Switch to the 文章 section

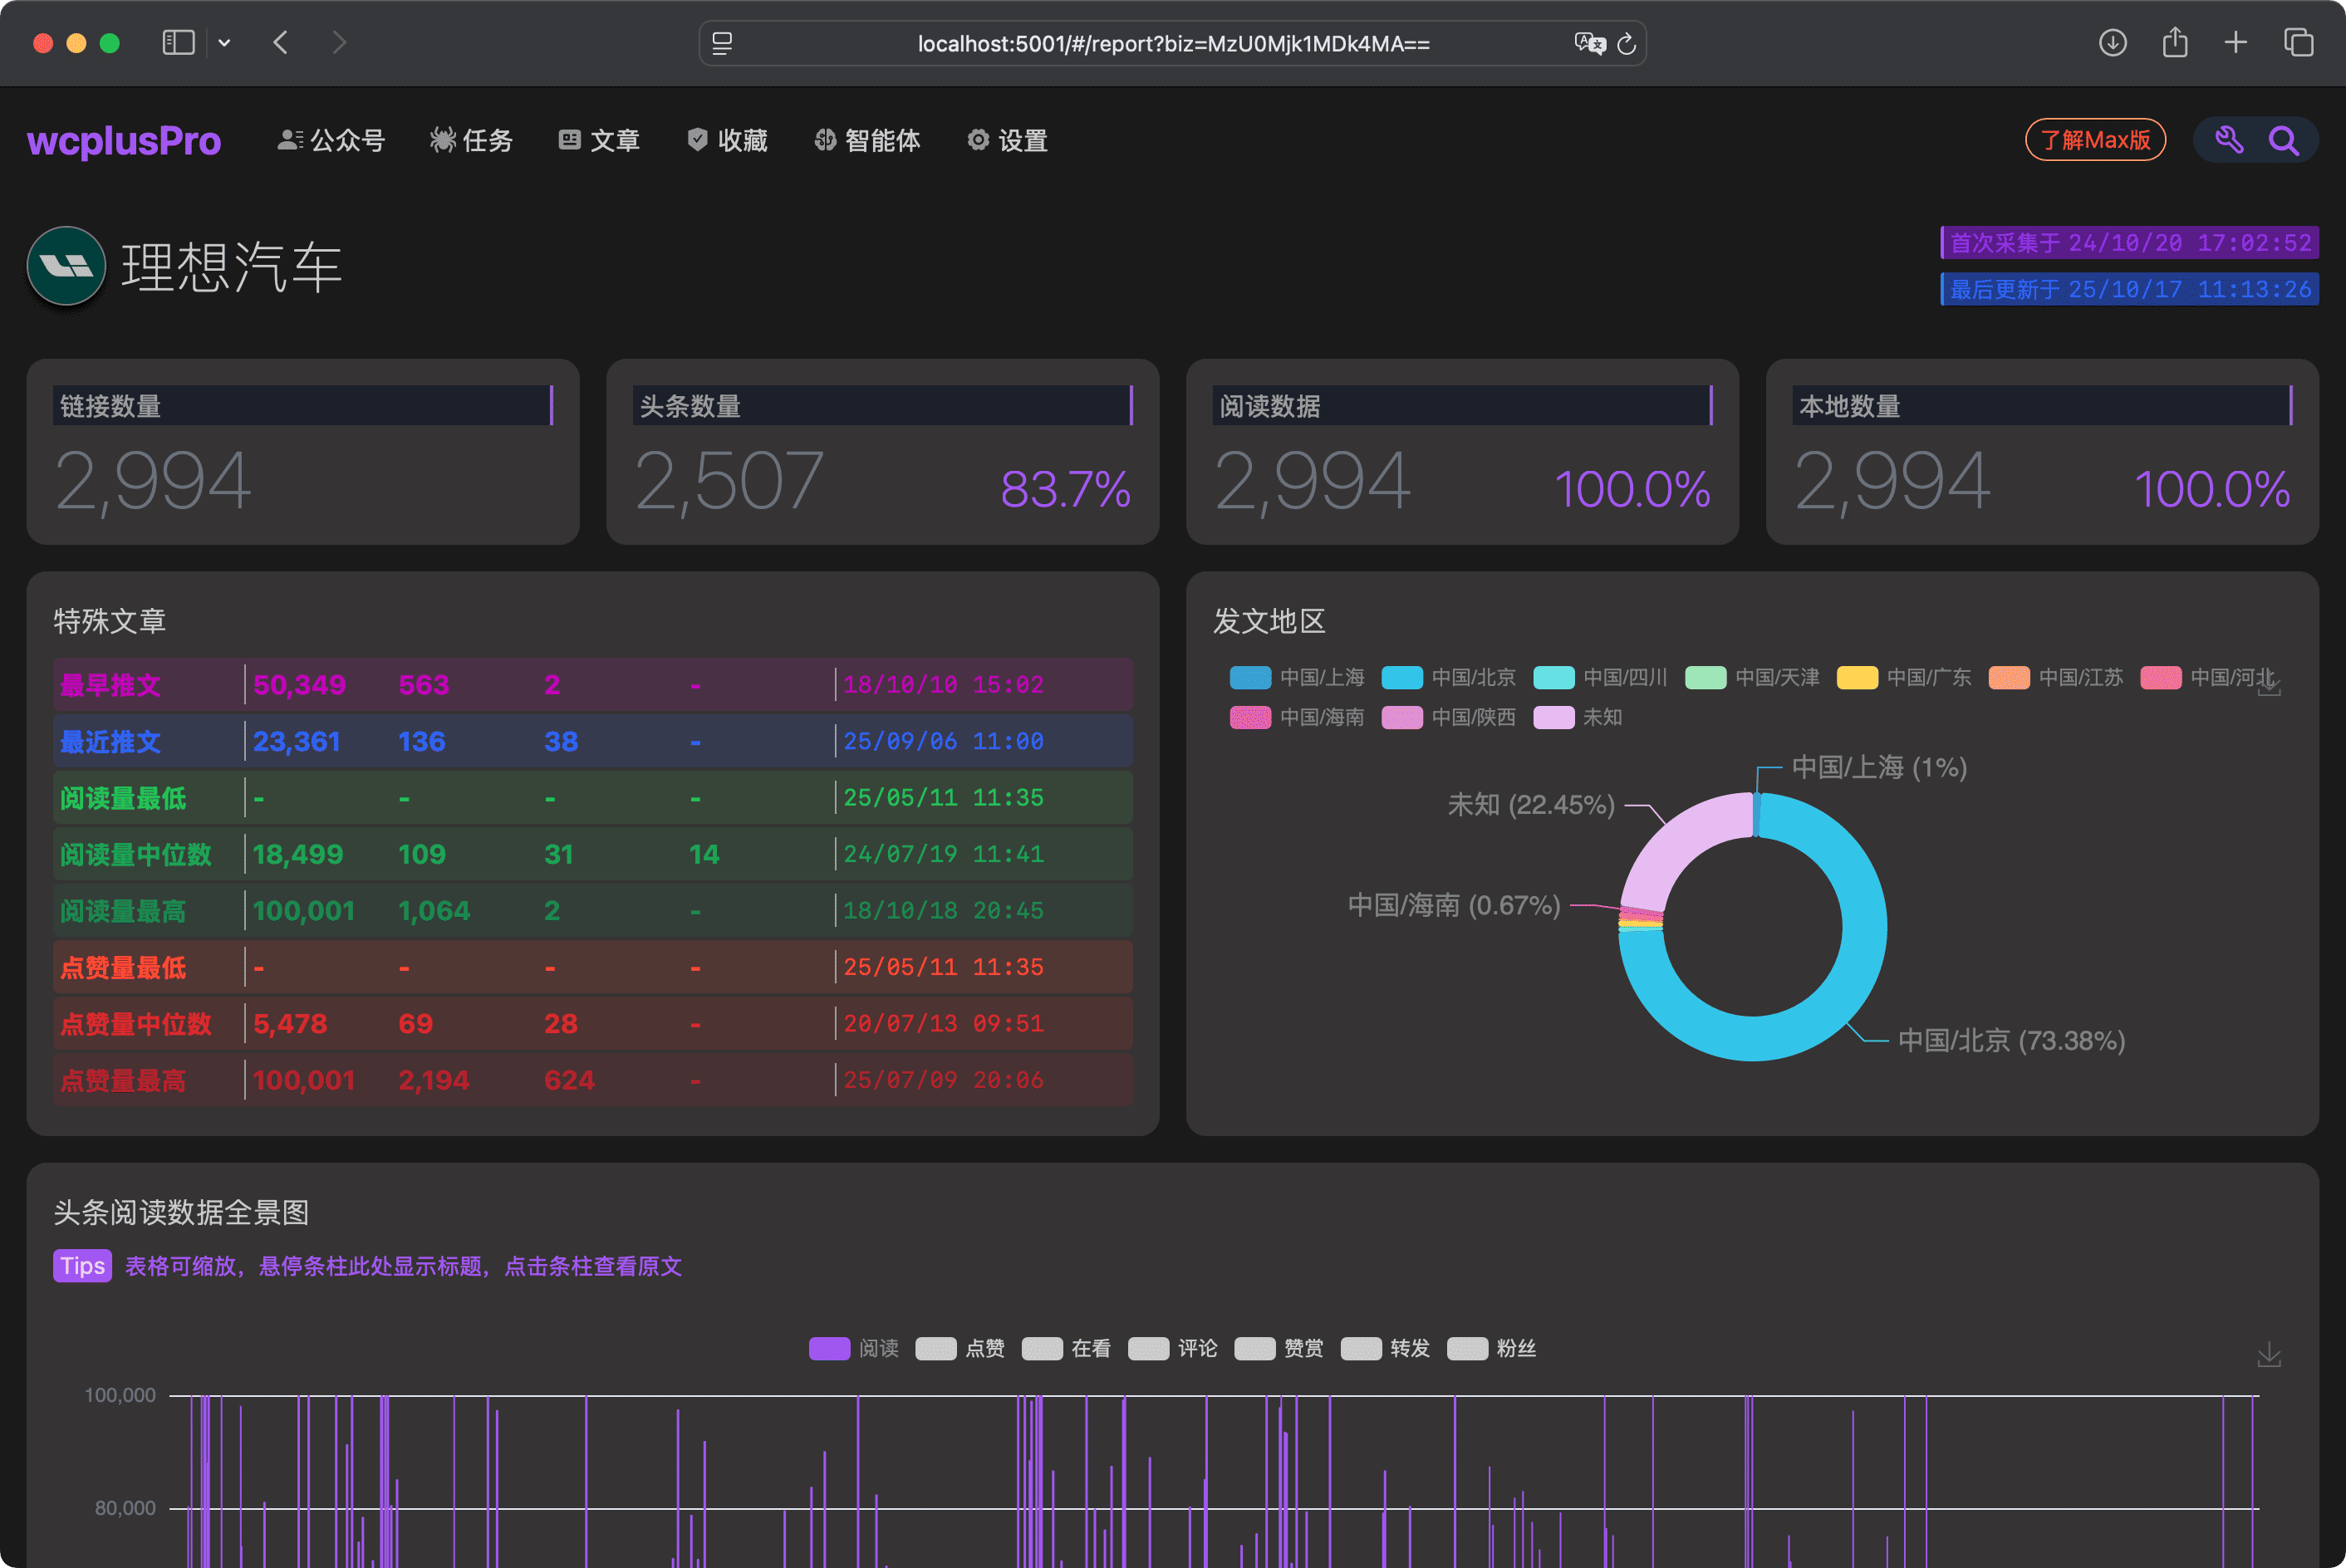tap(571, 140)
